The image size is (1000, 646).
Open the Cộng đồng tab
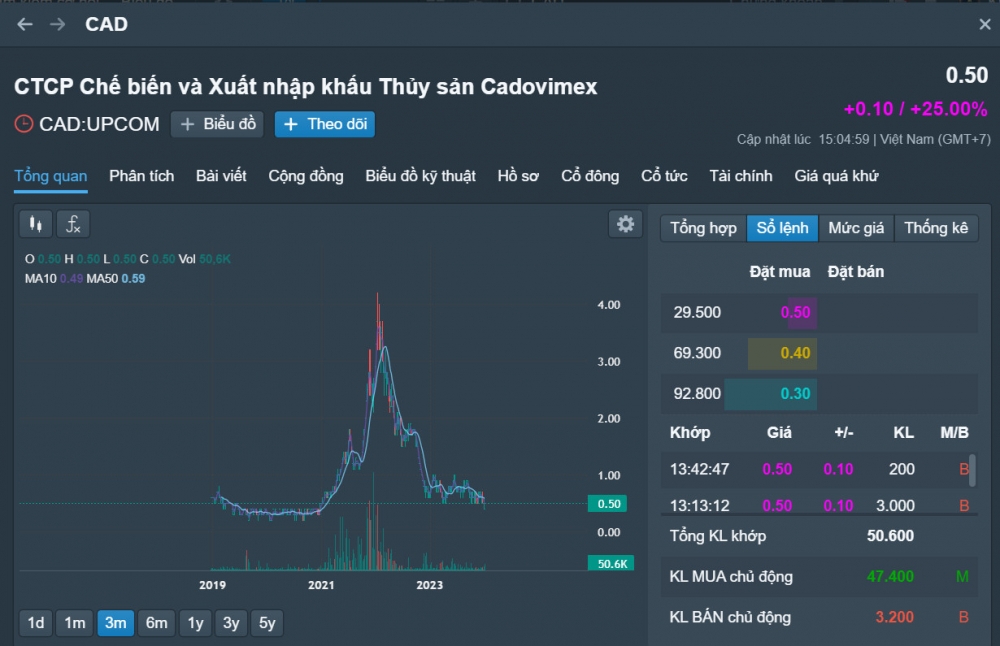click(x=306, y=176)
